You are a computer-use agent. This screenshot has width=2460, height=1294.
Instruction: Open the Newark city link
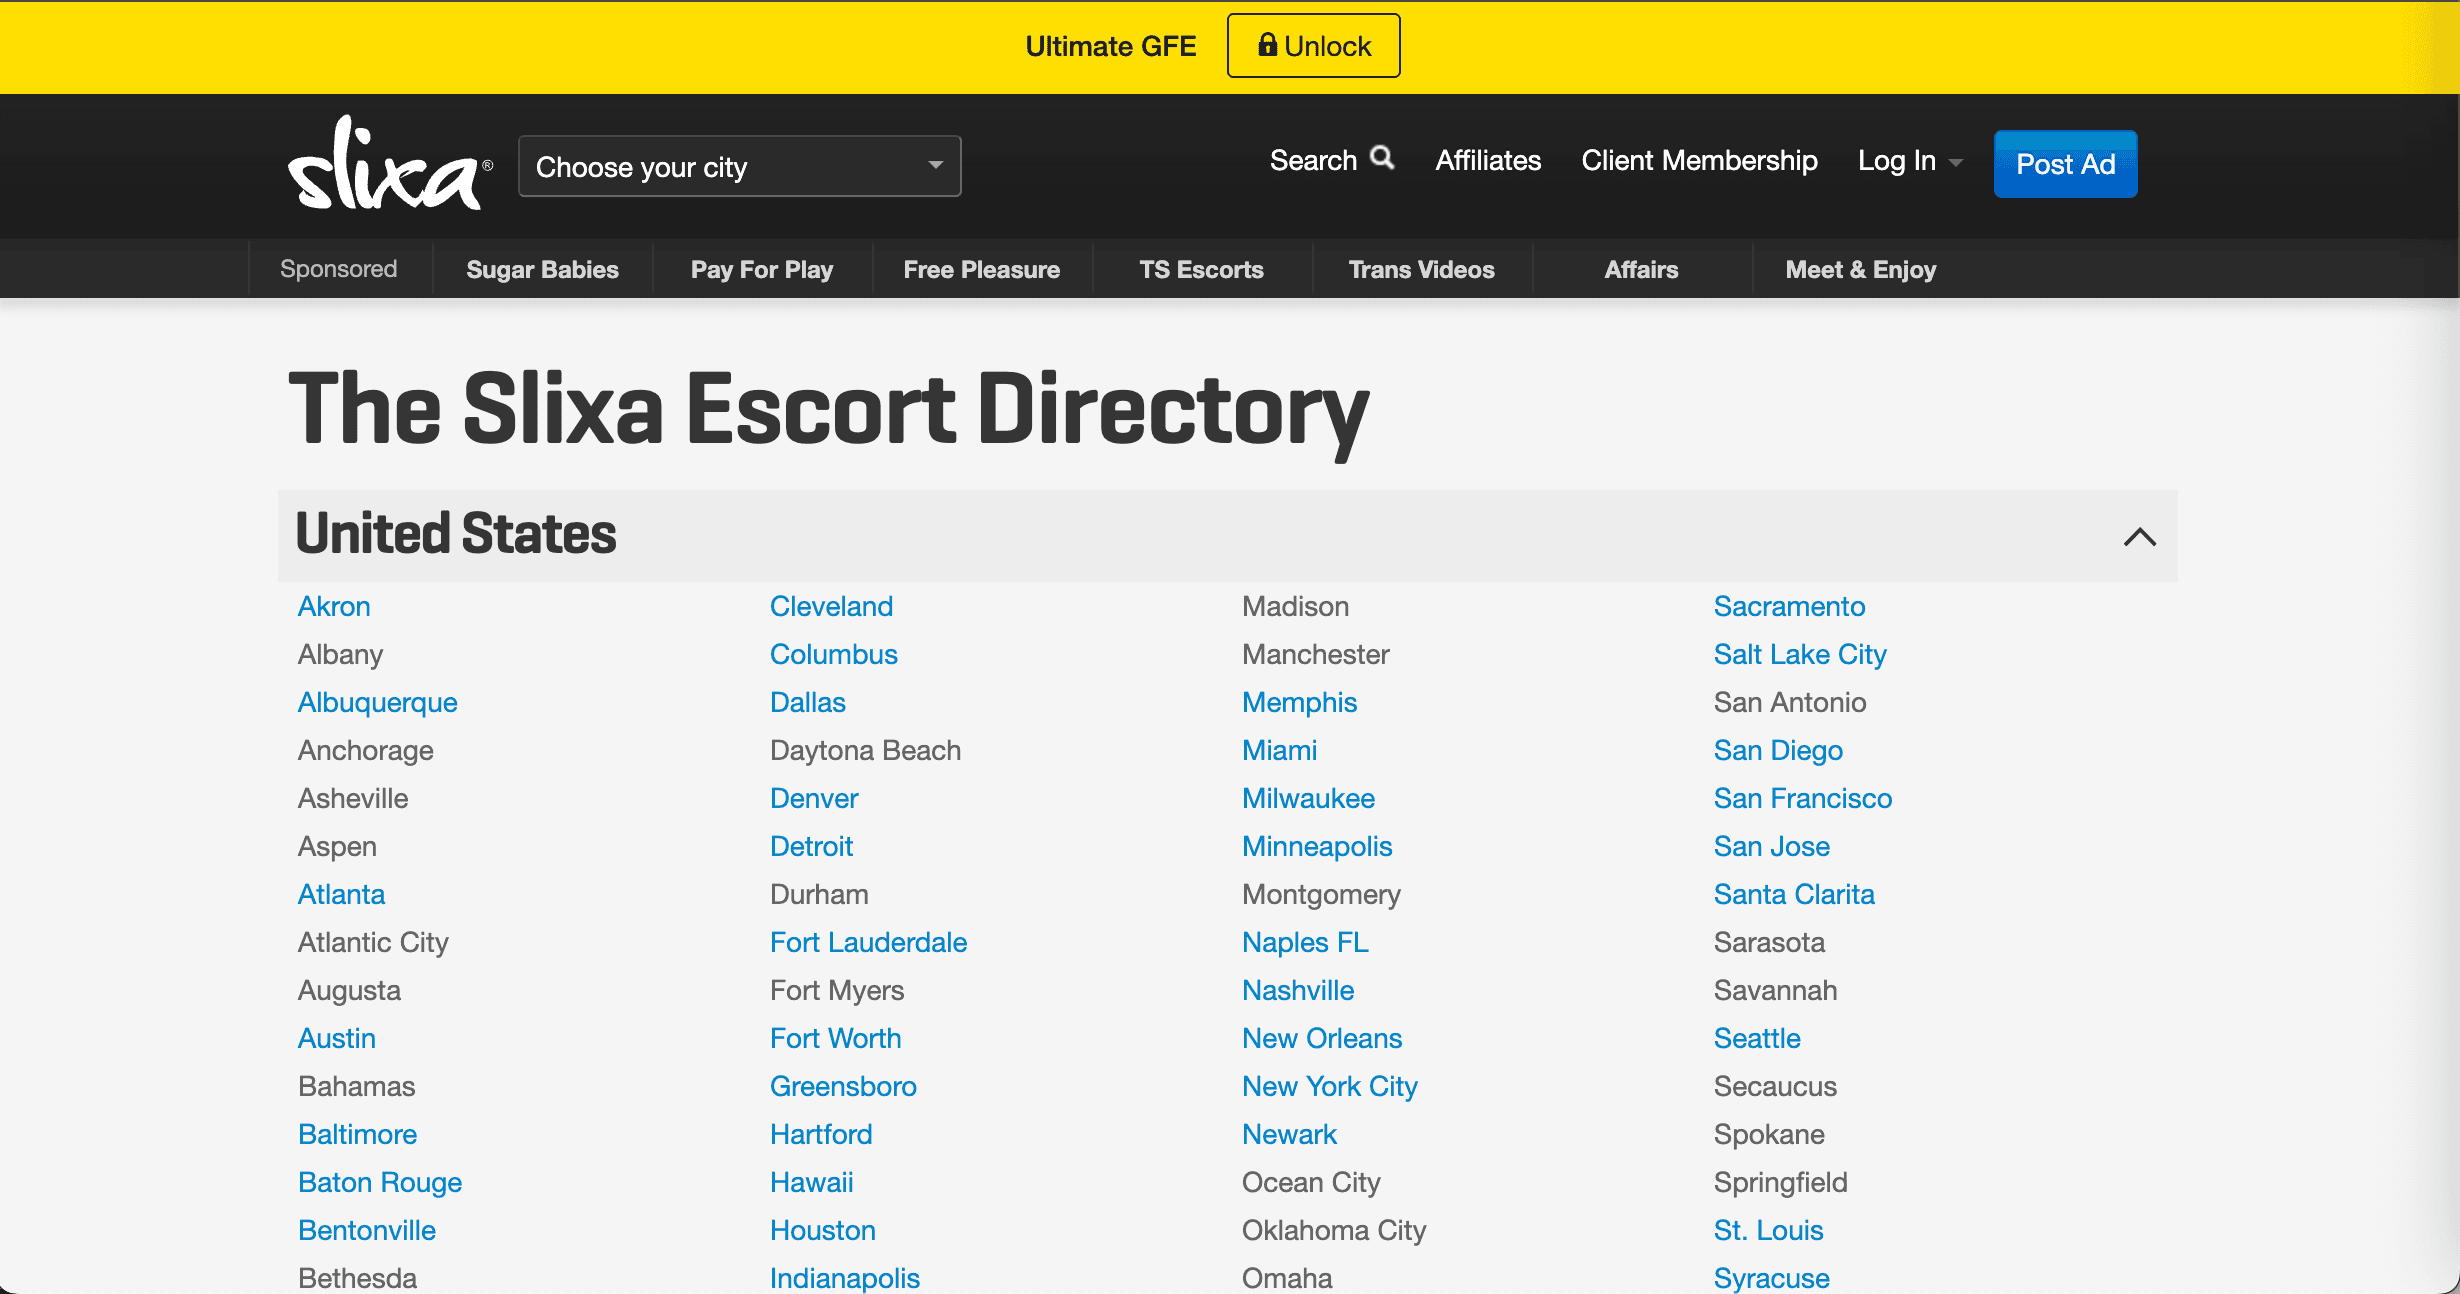[x=1290, y=1134]
